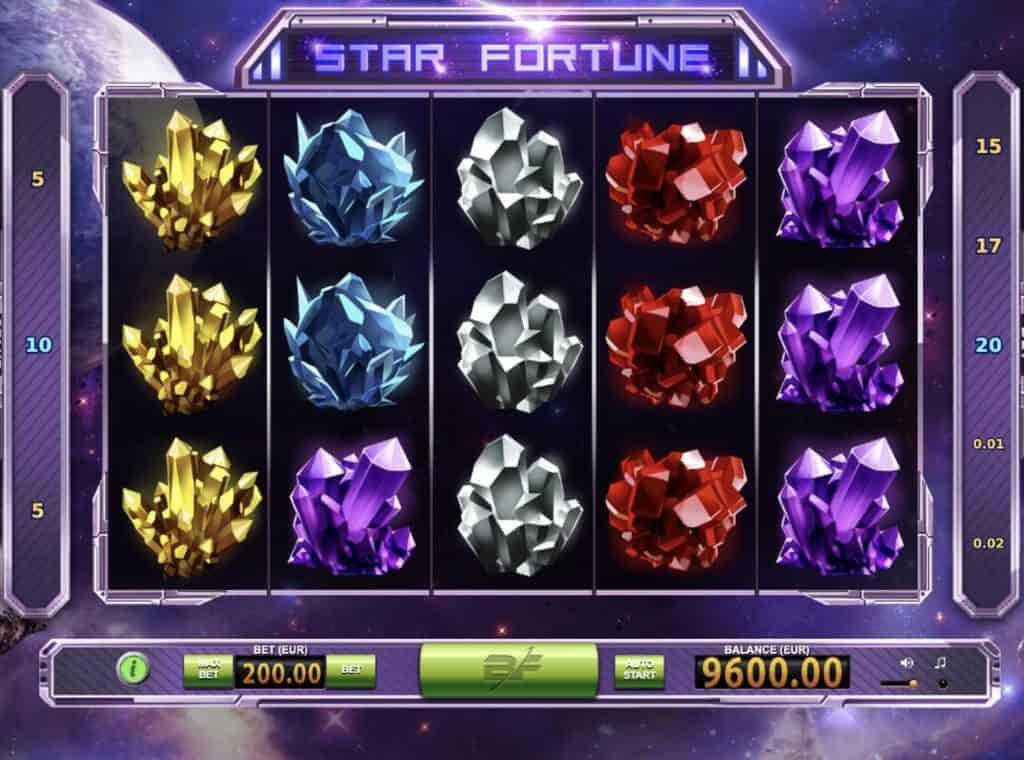Adjust the volume slider under the speaker
Image resolution: width=1024 pixels, height=760 pixels.
tap(899, 684)
